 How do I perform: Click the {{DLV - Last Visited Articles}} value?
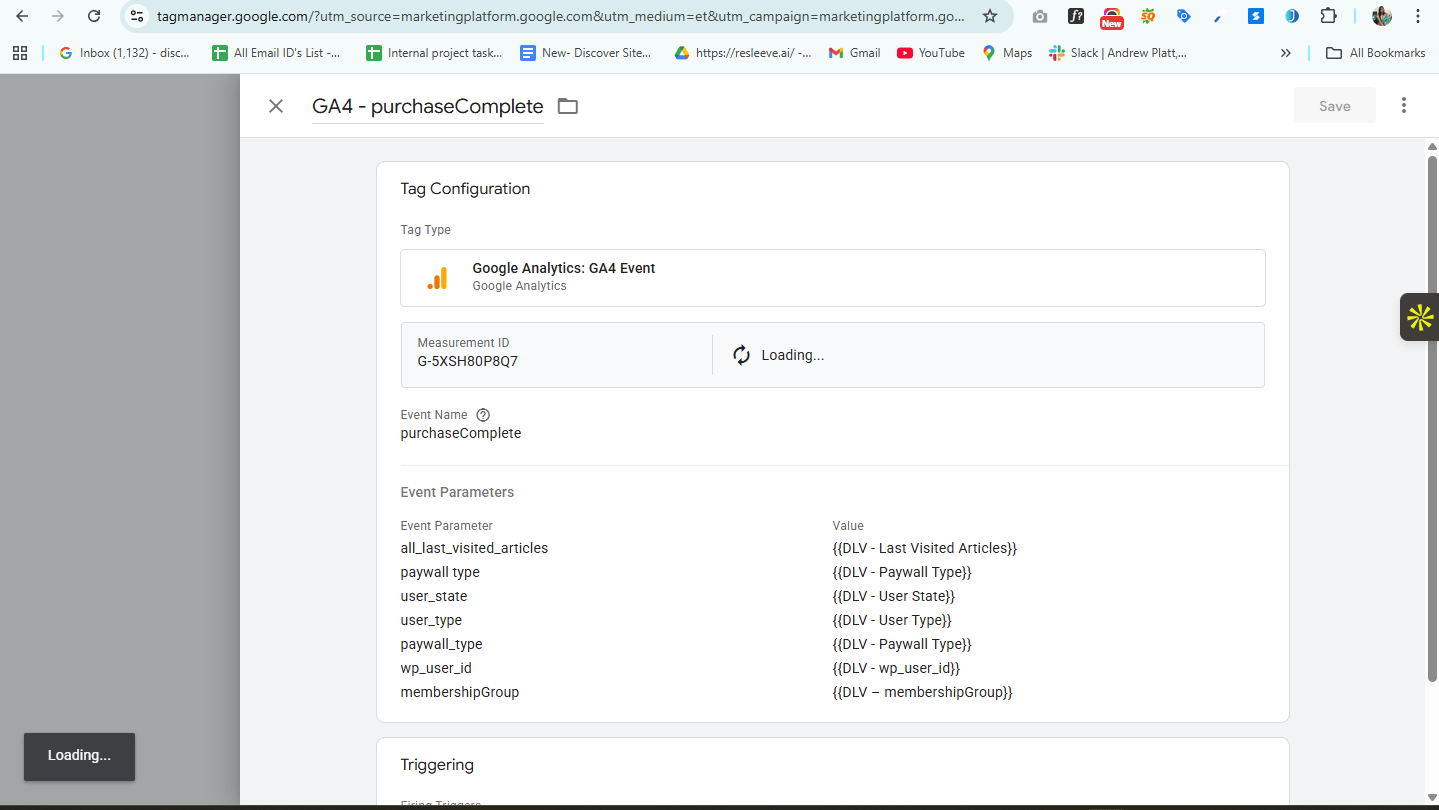tap(924, 548)
